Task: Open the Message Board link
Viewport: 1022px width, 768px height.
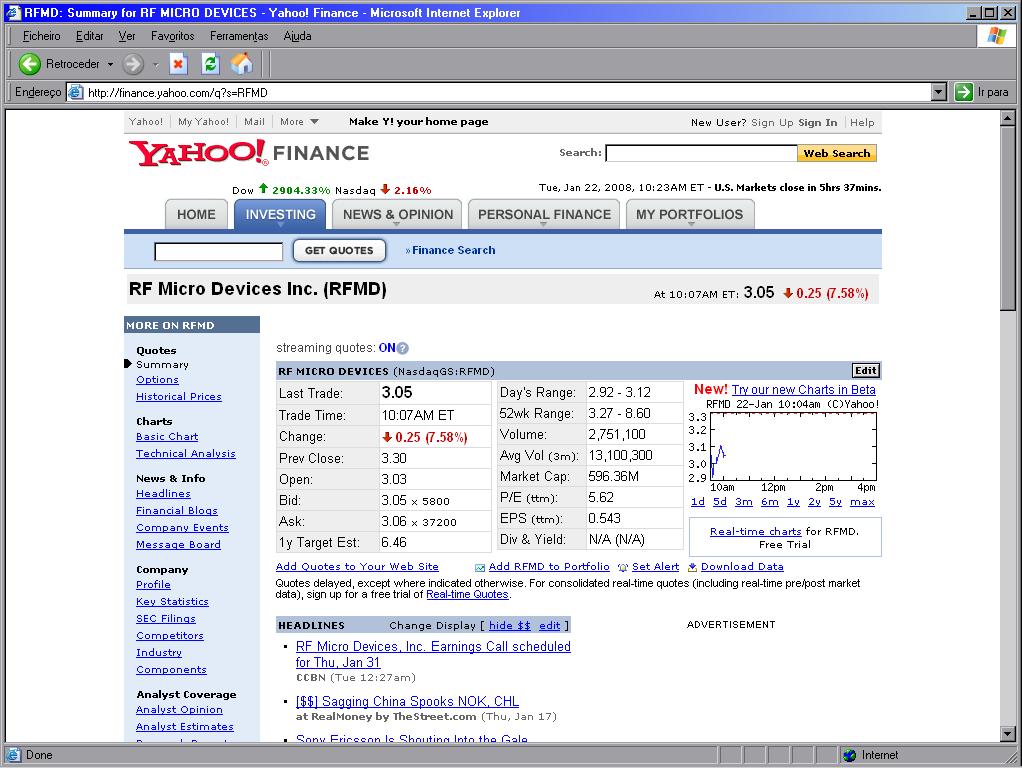Action: 178,544
